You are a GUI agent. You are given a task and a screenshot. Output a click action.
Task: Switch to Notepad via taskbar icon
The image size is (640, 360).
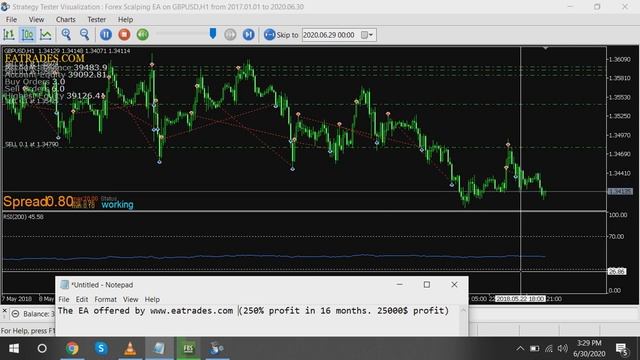click(x=159, y=349)
